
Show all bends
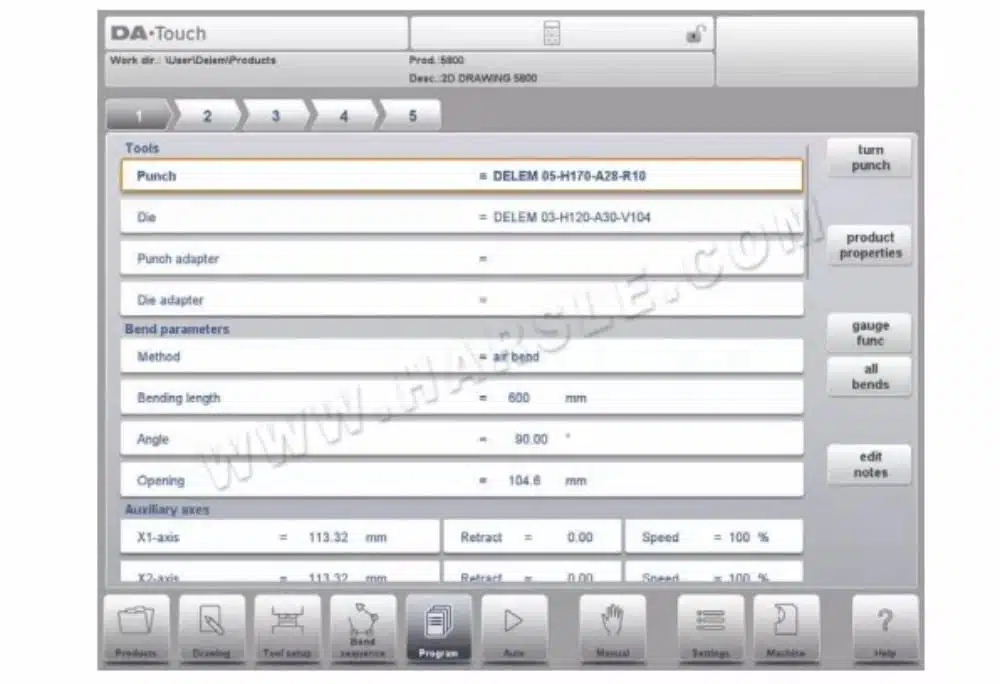870,377
